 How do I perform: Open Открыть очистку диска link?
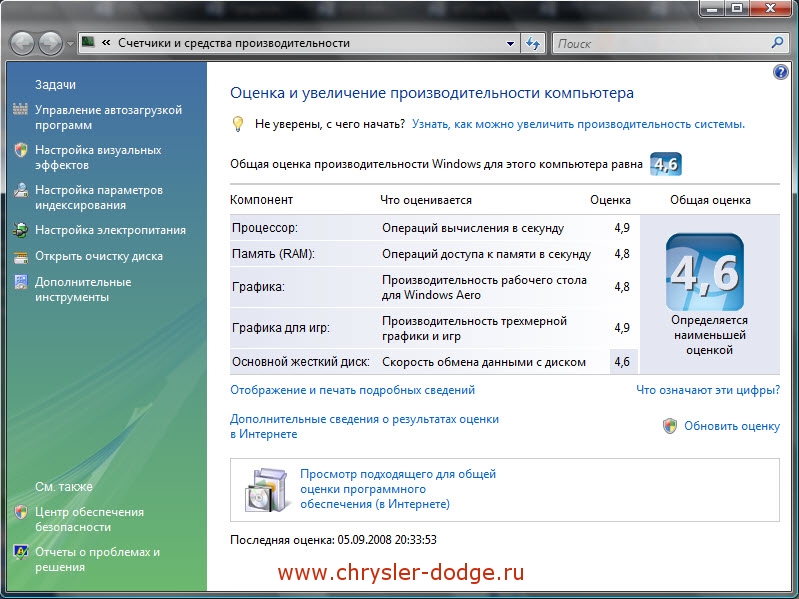point(99,256)
